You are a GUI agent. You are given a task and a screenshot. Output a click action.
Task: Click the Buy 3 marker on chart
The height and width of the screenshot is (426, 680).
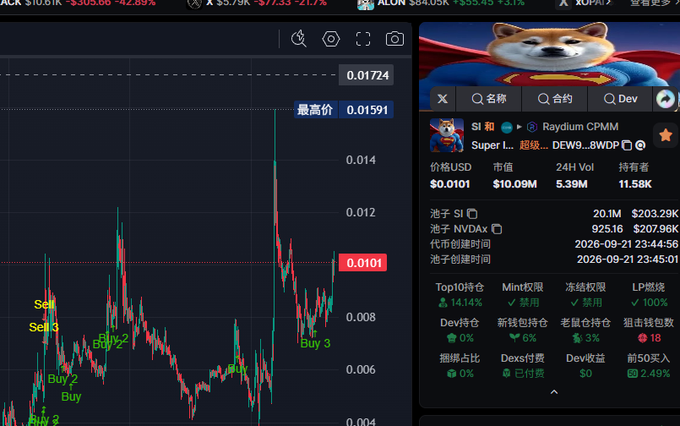tap(315, 343)
